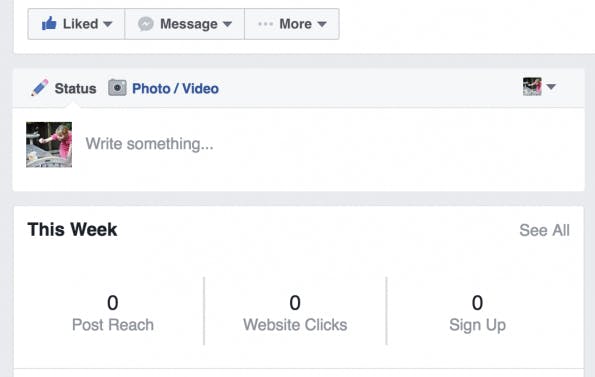Click the pencil Status icon
This screenshot has height=377, width=595.
pos(39,88)
